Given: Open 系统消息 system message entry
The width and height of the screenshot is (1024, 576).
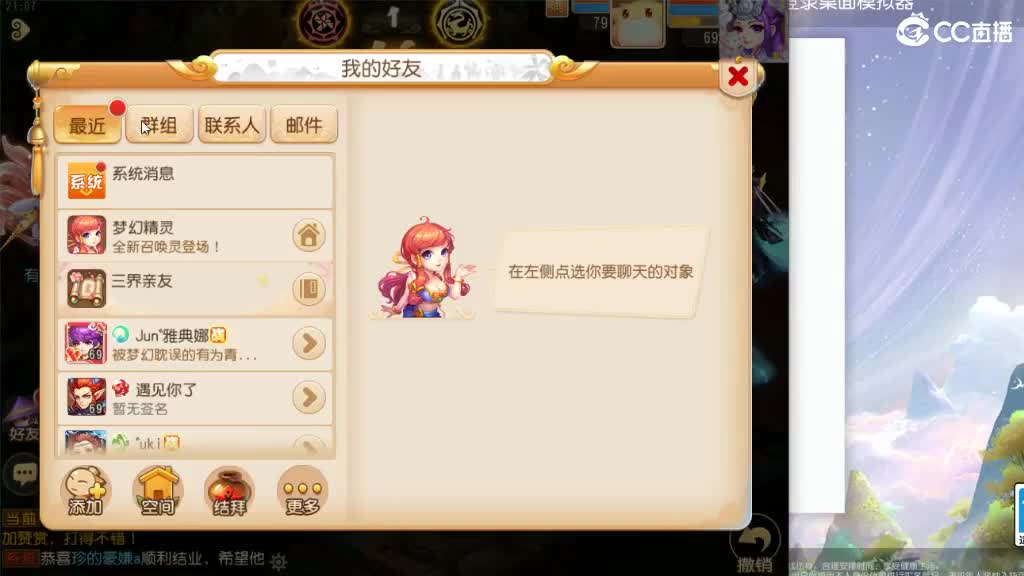Looking at the screenshot, I should coord(195,182).
